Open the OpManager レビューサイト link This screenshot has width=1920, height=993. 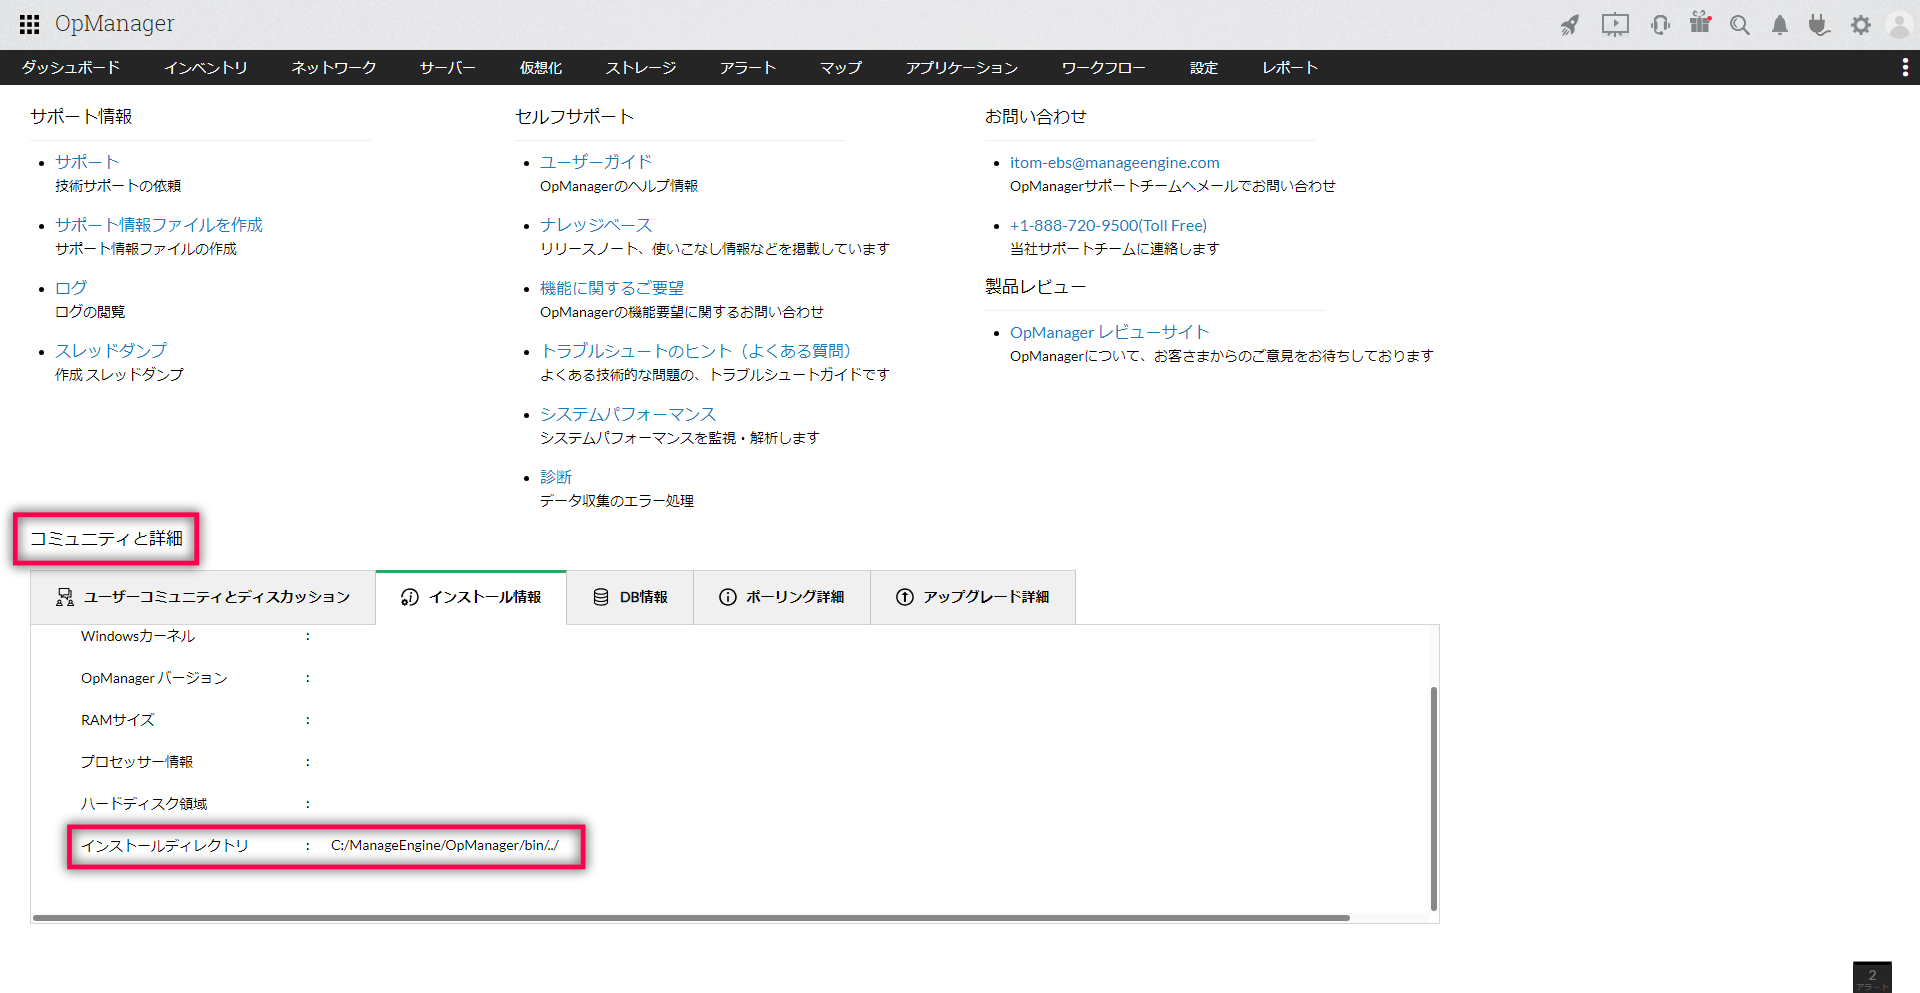[1110, 332]
